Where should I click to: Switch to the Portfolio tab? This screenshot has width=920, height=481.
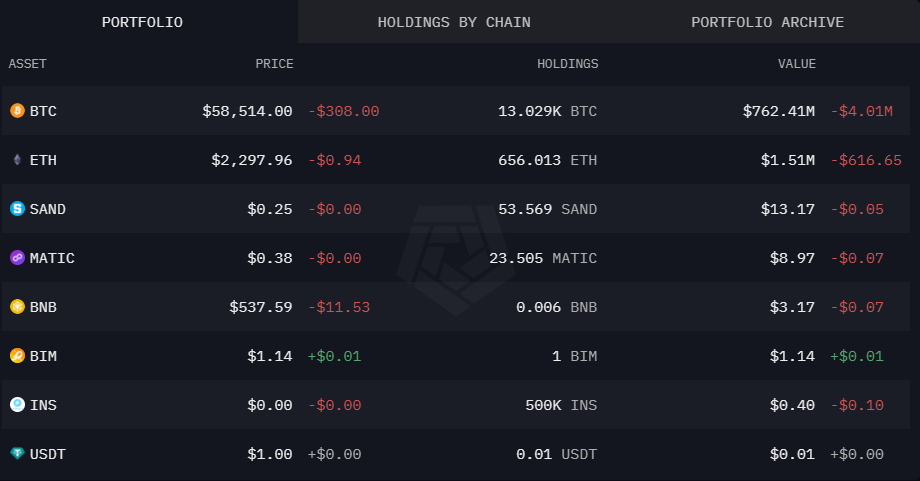click(x=142, y=22)
